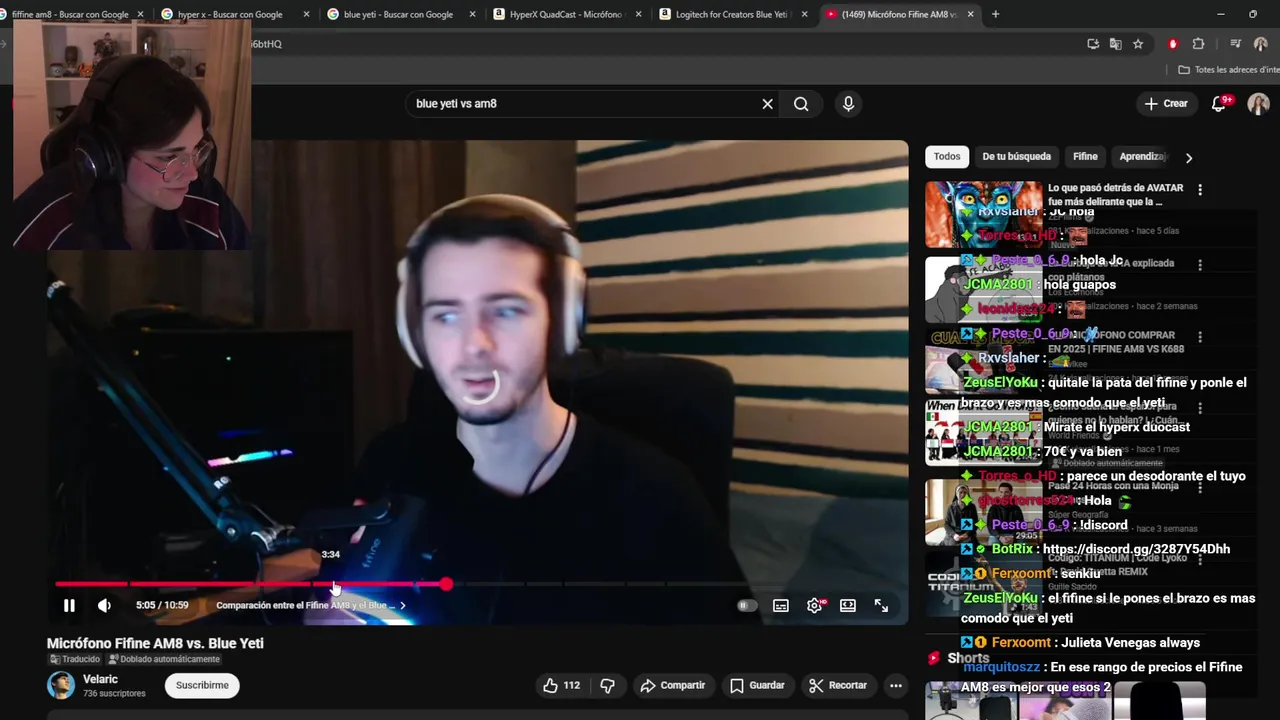The image size is (1280, 720).
Task: Select the 'Fifine' filter chip
Action: click(x=1085, y=157)
